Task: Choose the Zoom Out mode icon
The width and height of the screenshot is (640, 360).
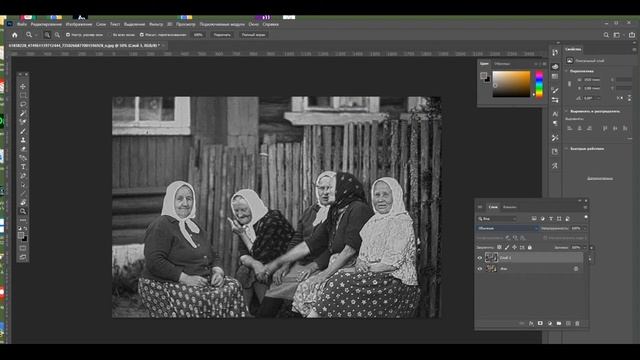Action: coord(57,35)
